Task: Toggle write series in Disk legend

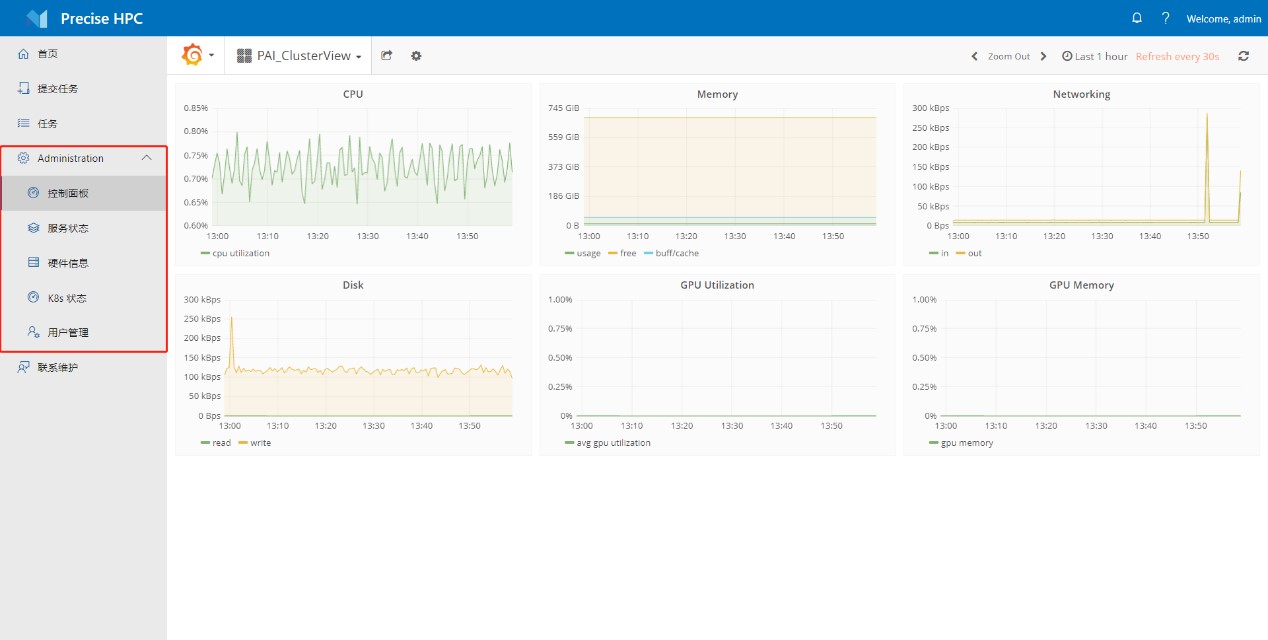Action: coord(254,443)
